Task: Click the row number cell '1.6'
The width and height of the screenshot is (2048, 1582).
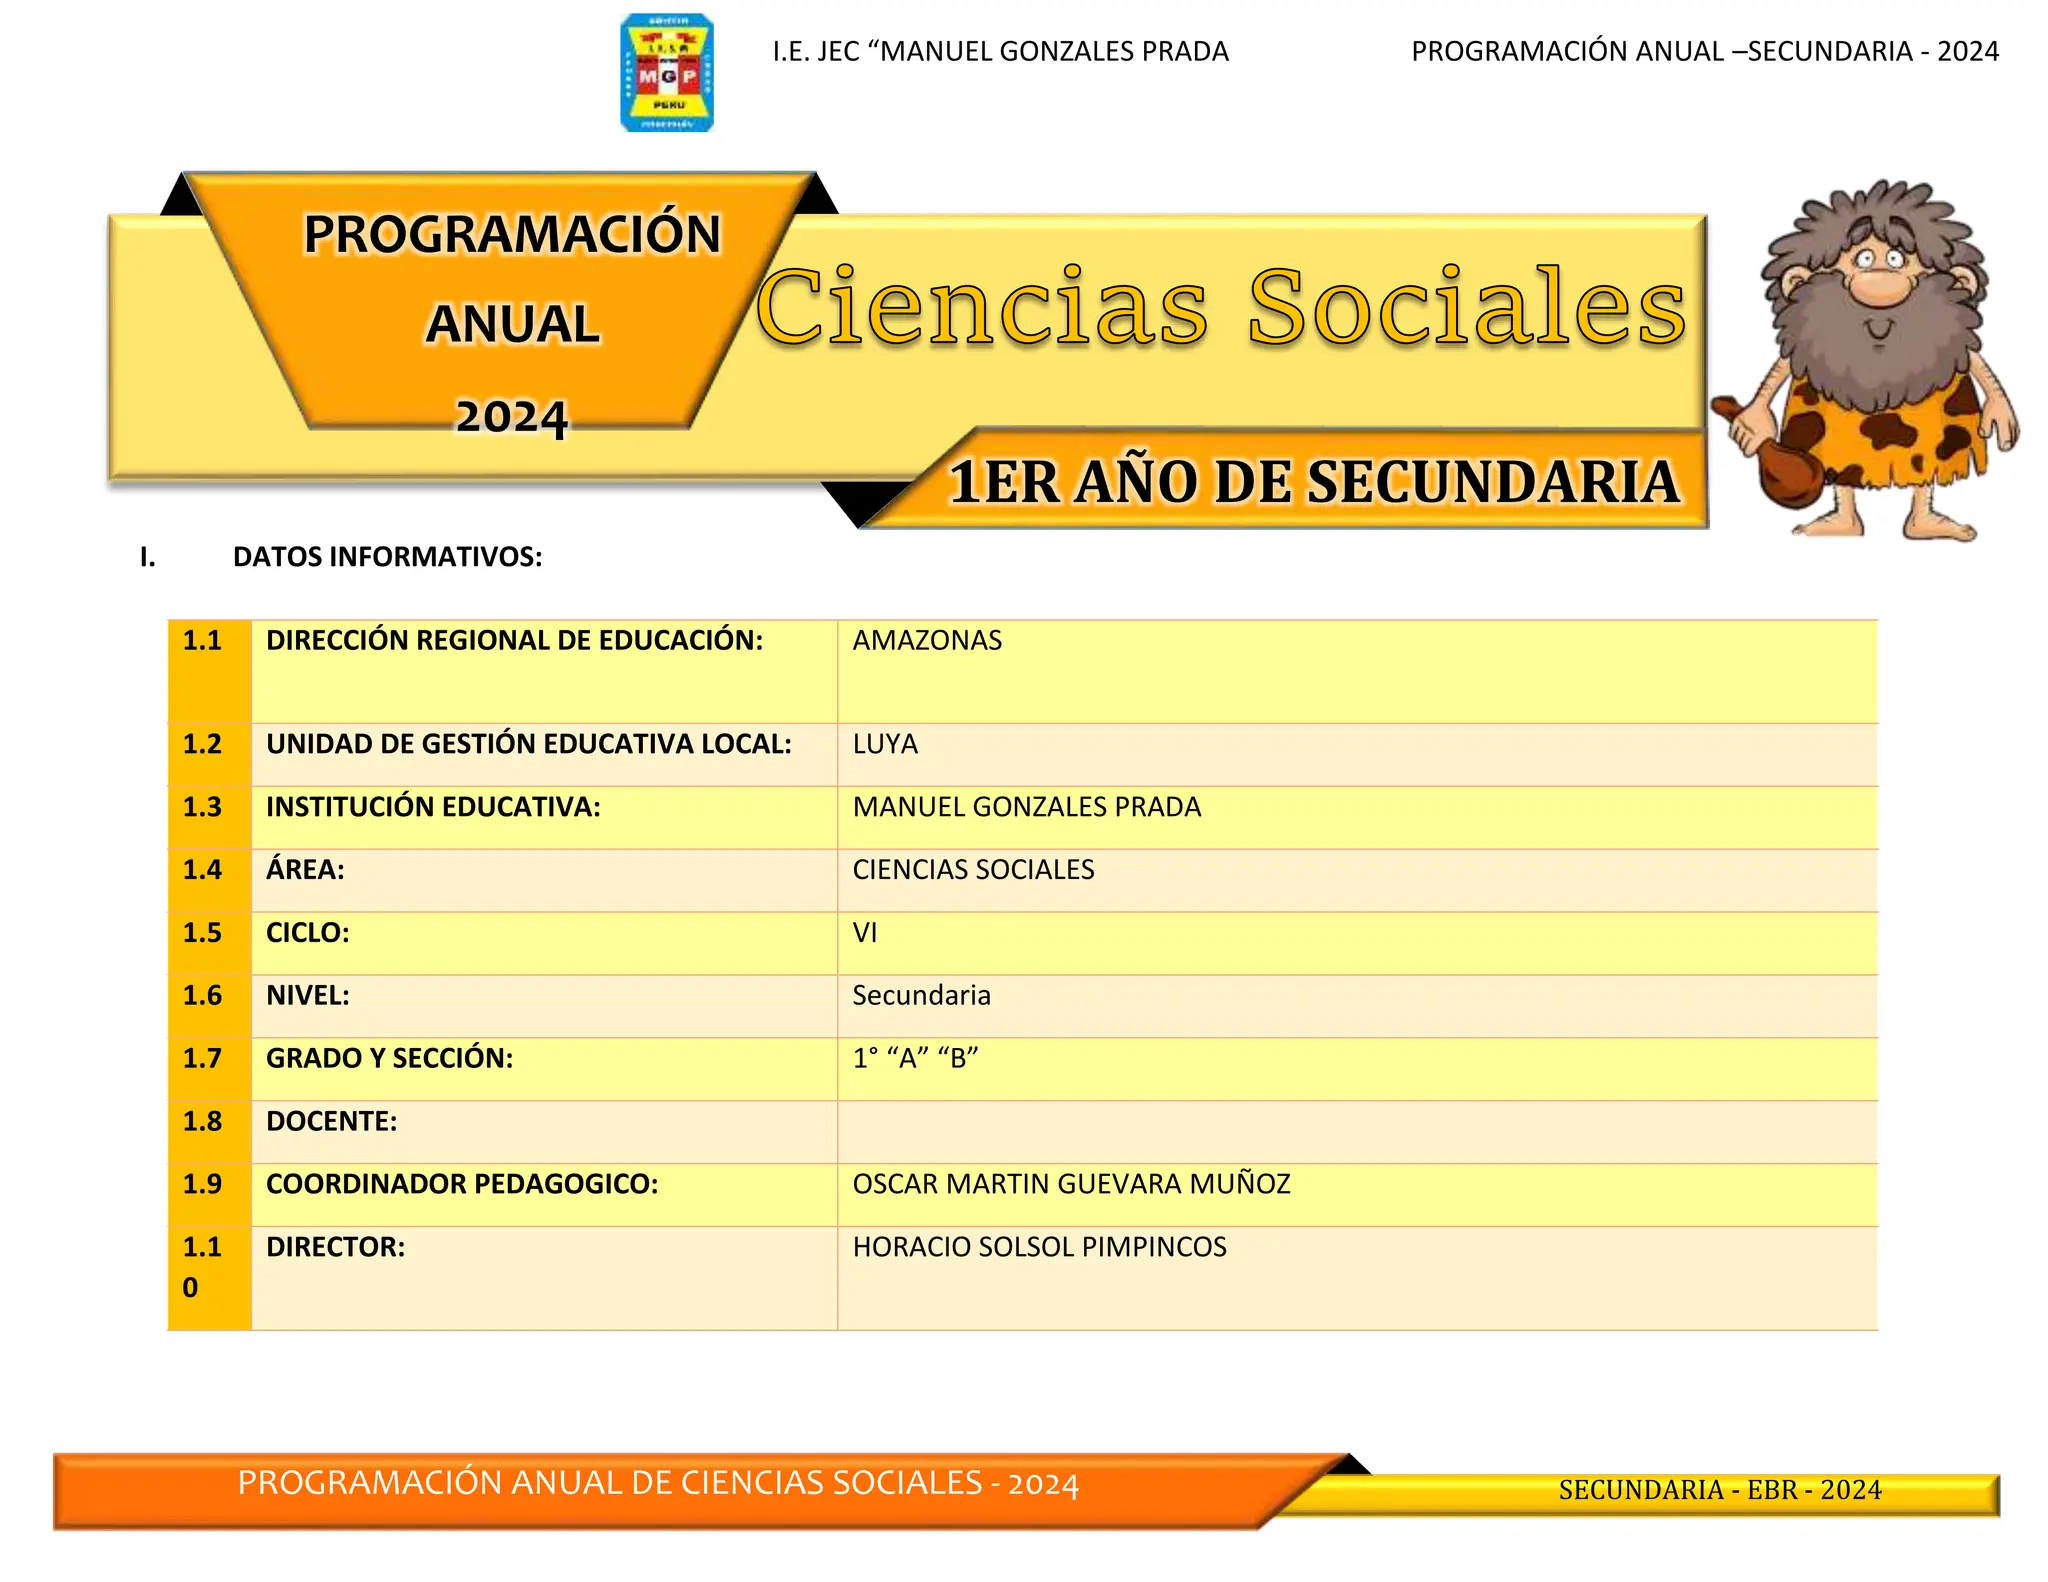Action: (209, 1007)
